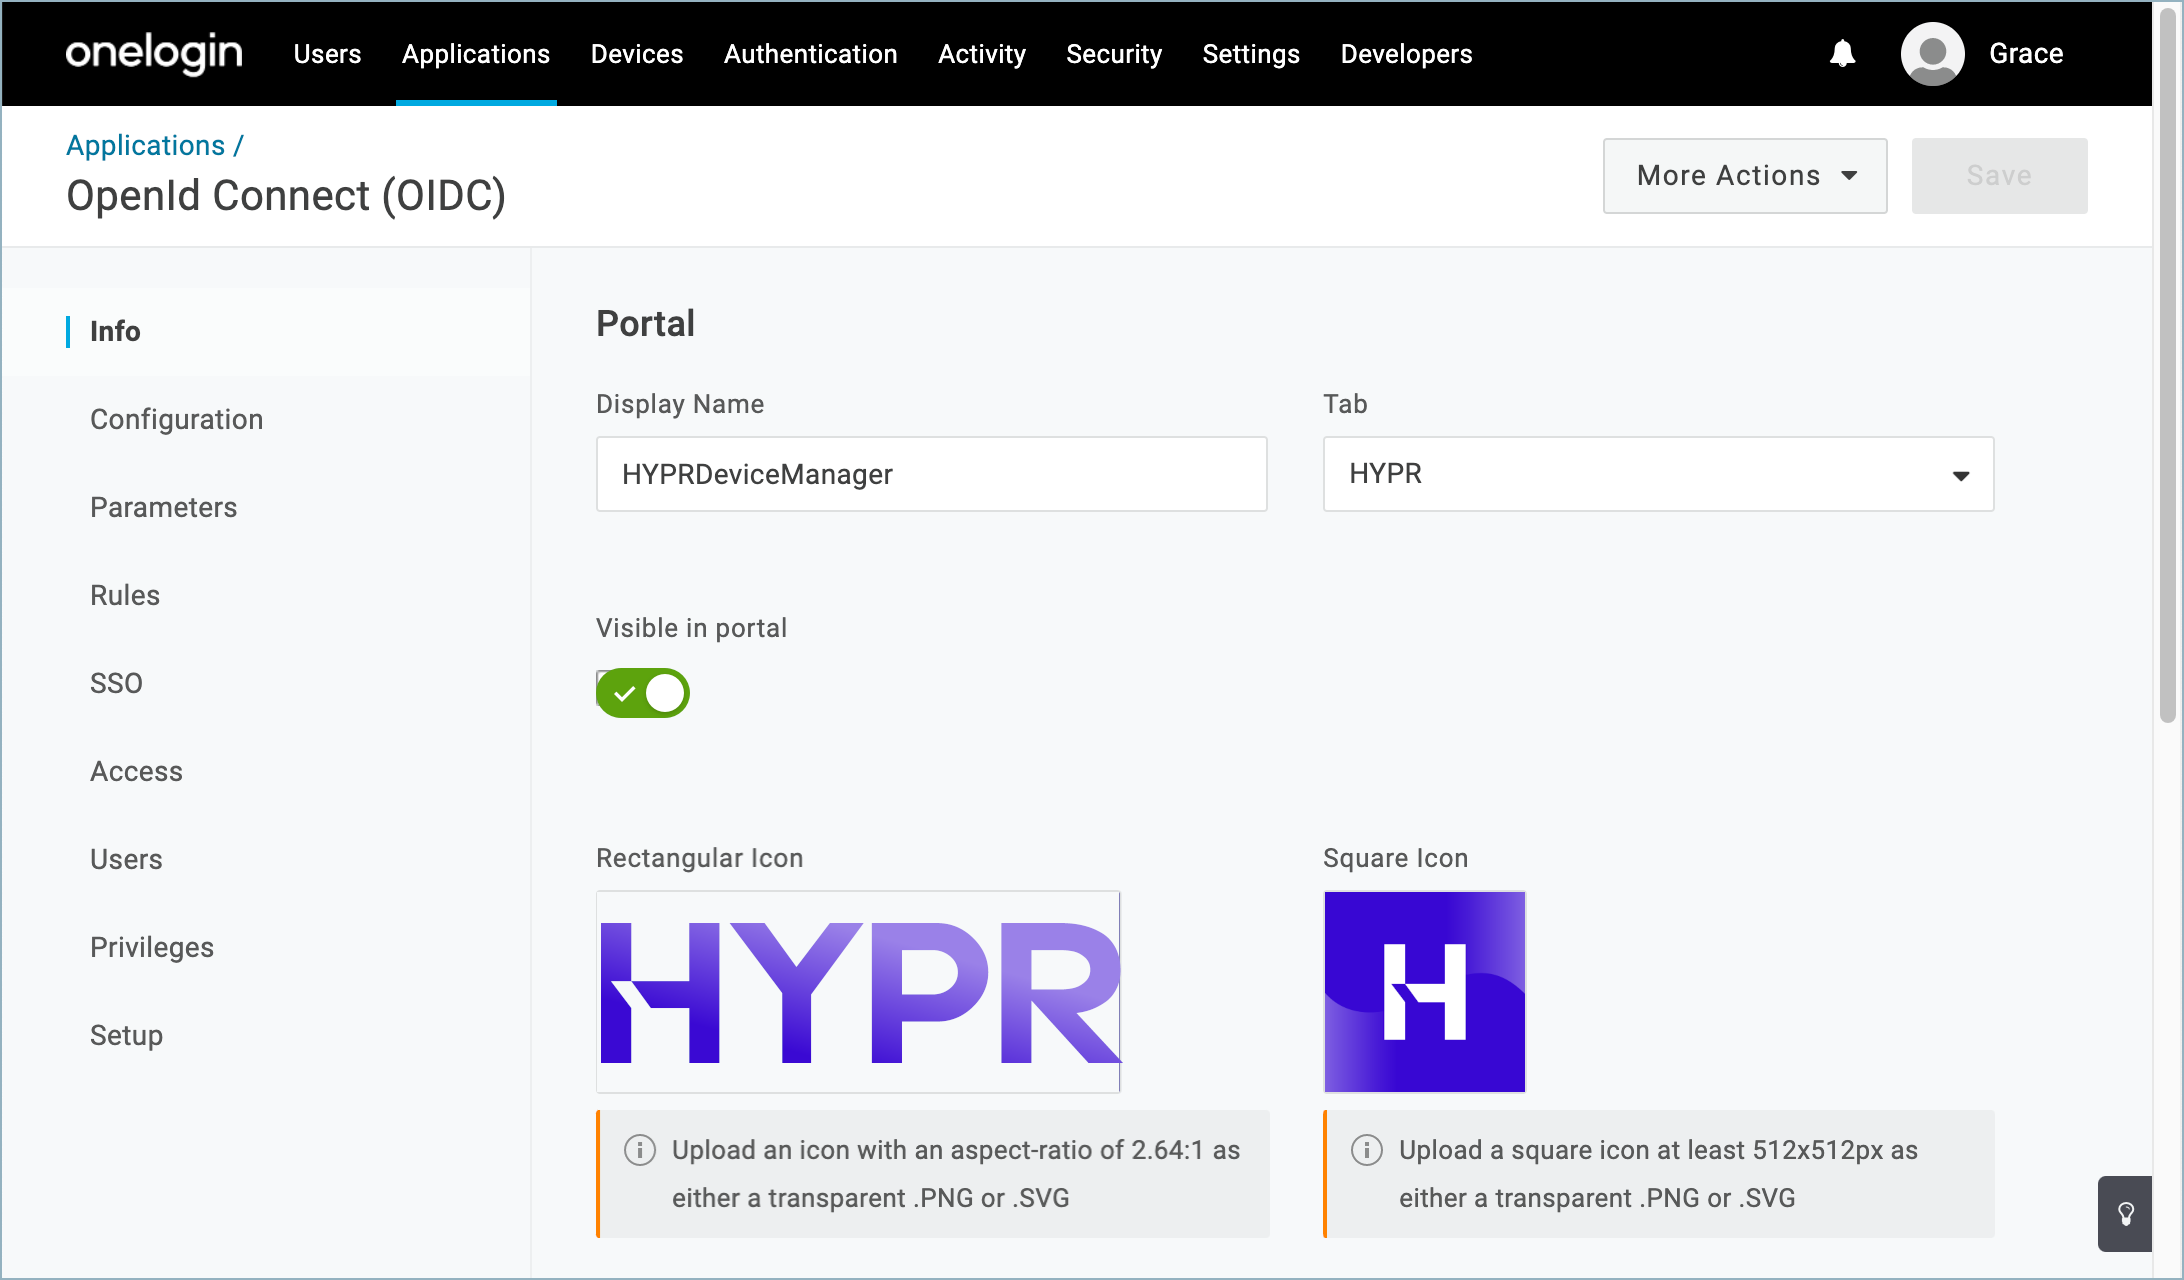Switch to the Users sidebar tab
The width and height of the screenshot is (2184, 1280).
coord(126,859)
